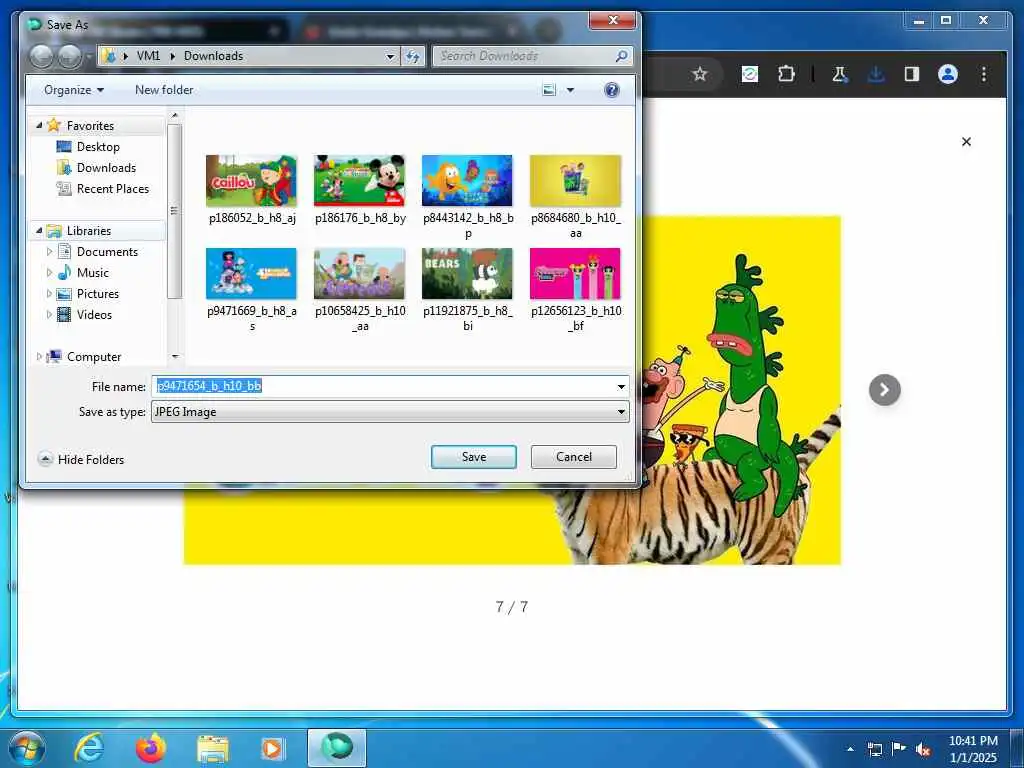1024x768 pixels.
Task: Open the browser three-dot menu
Action: point(984,74)
